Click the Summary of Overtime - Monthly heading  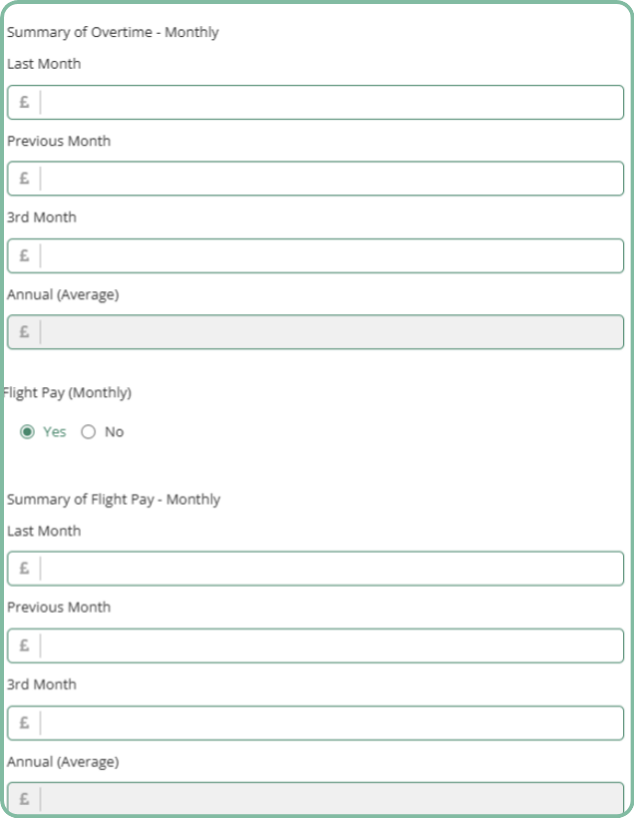[x=113, y=32]
